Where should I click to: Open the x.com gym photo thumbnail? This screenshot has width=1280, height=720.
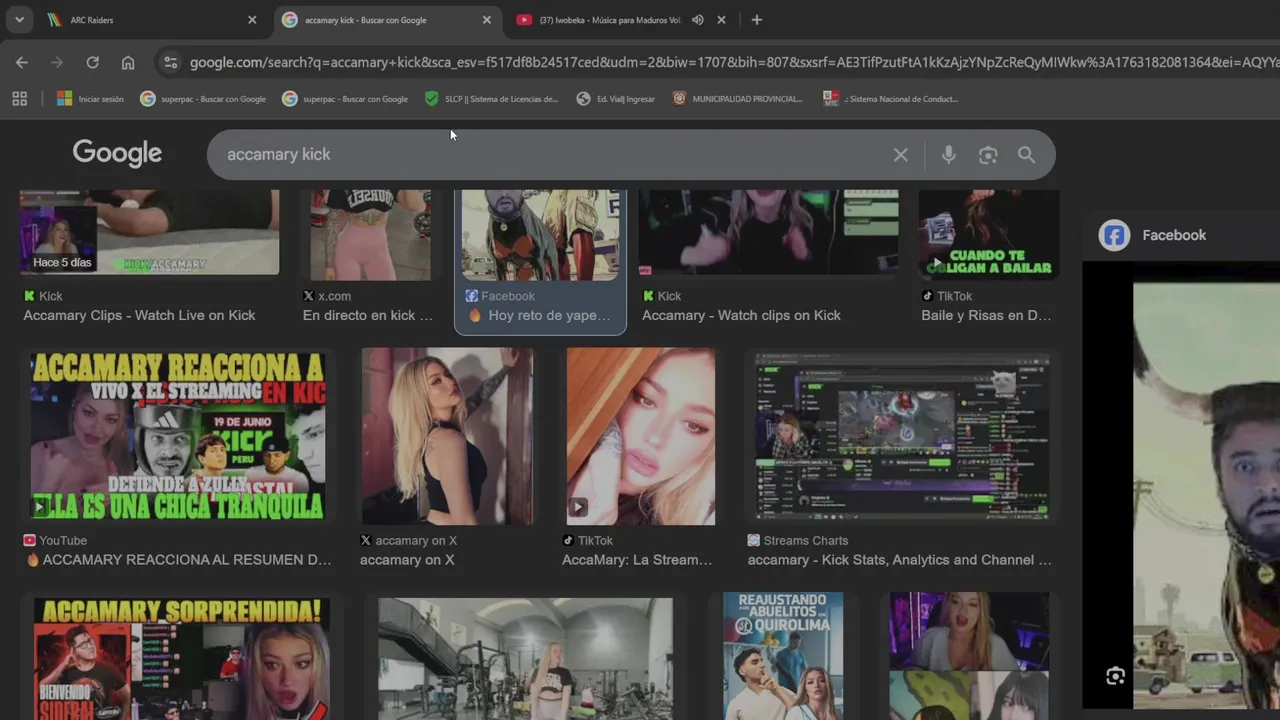click(x=370, y=235)
